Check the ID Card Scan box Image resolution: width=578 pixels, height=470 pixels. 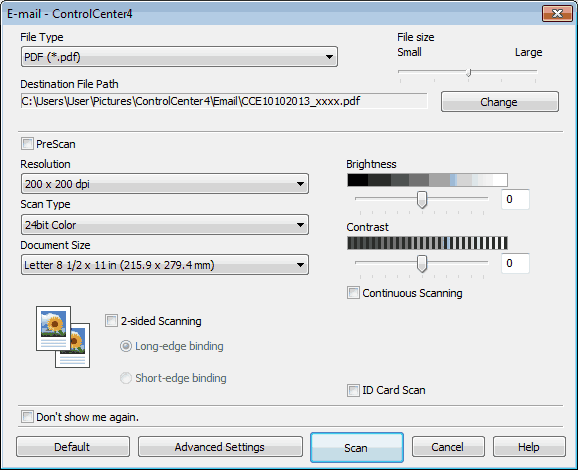tap(353, 390)
